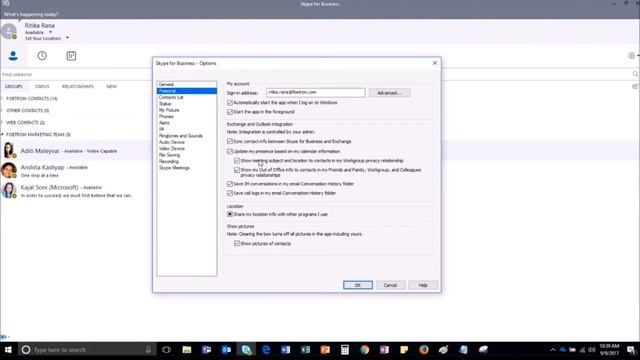Open PowerPoint from taskbar

point(325,350)
